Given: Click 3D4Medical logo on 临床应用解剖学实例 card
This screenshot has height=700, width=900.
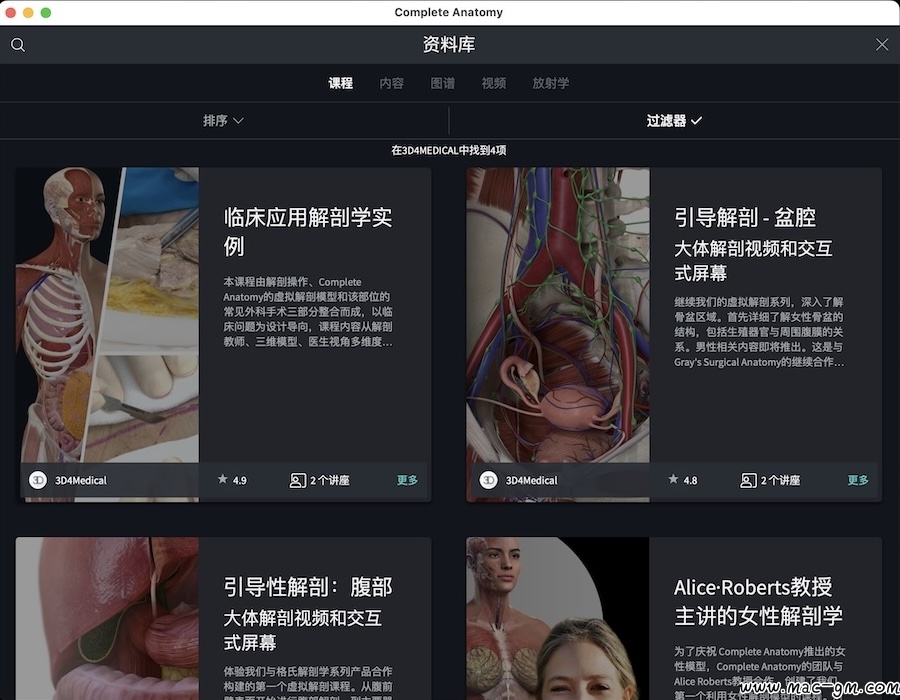Looking at the screenshot, I should click(38, 480).
